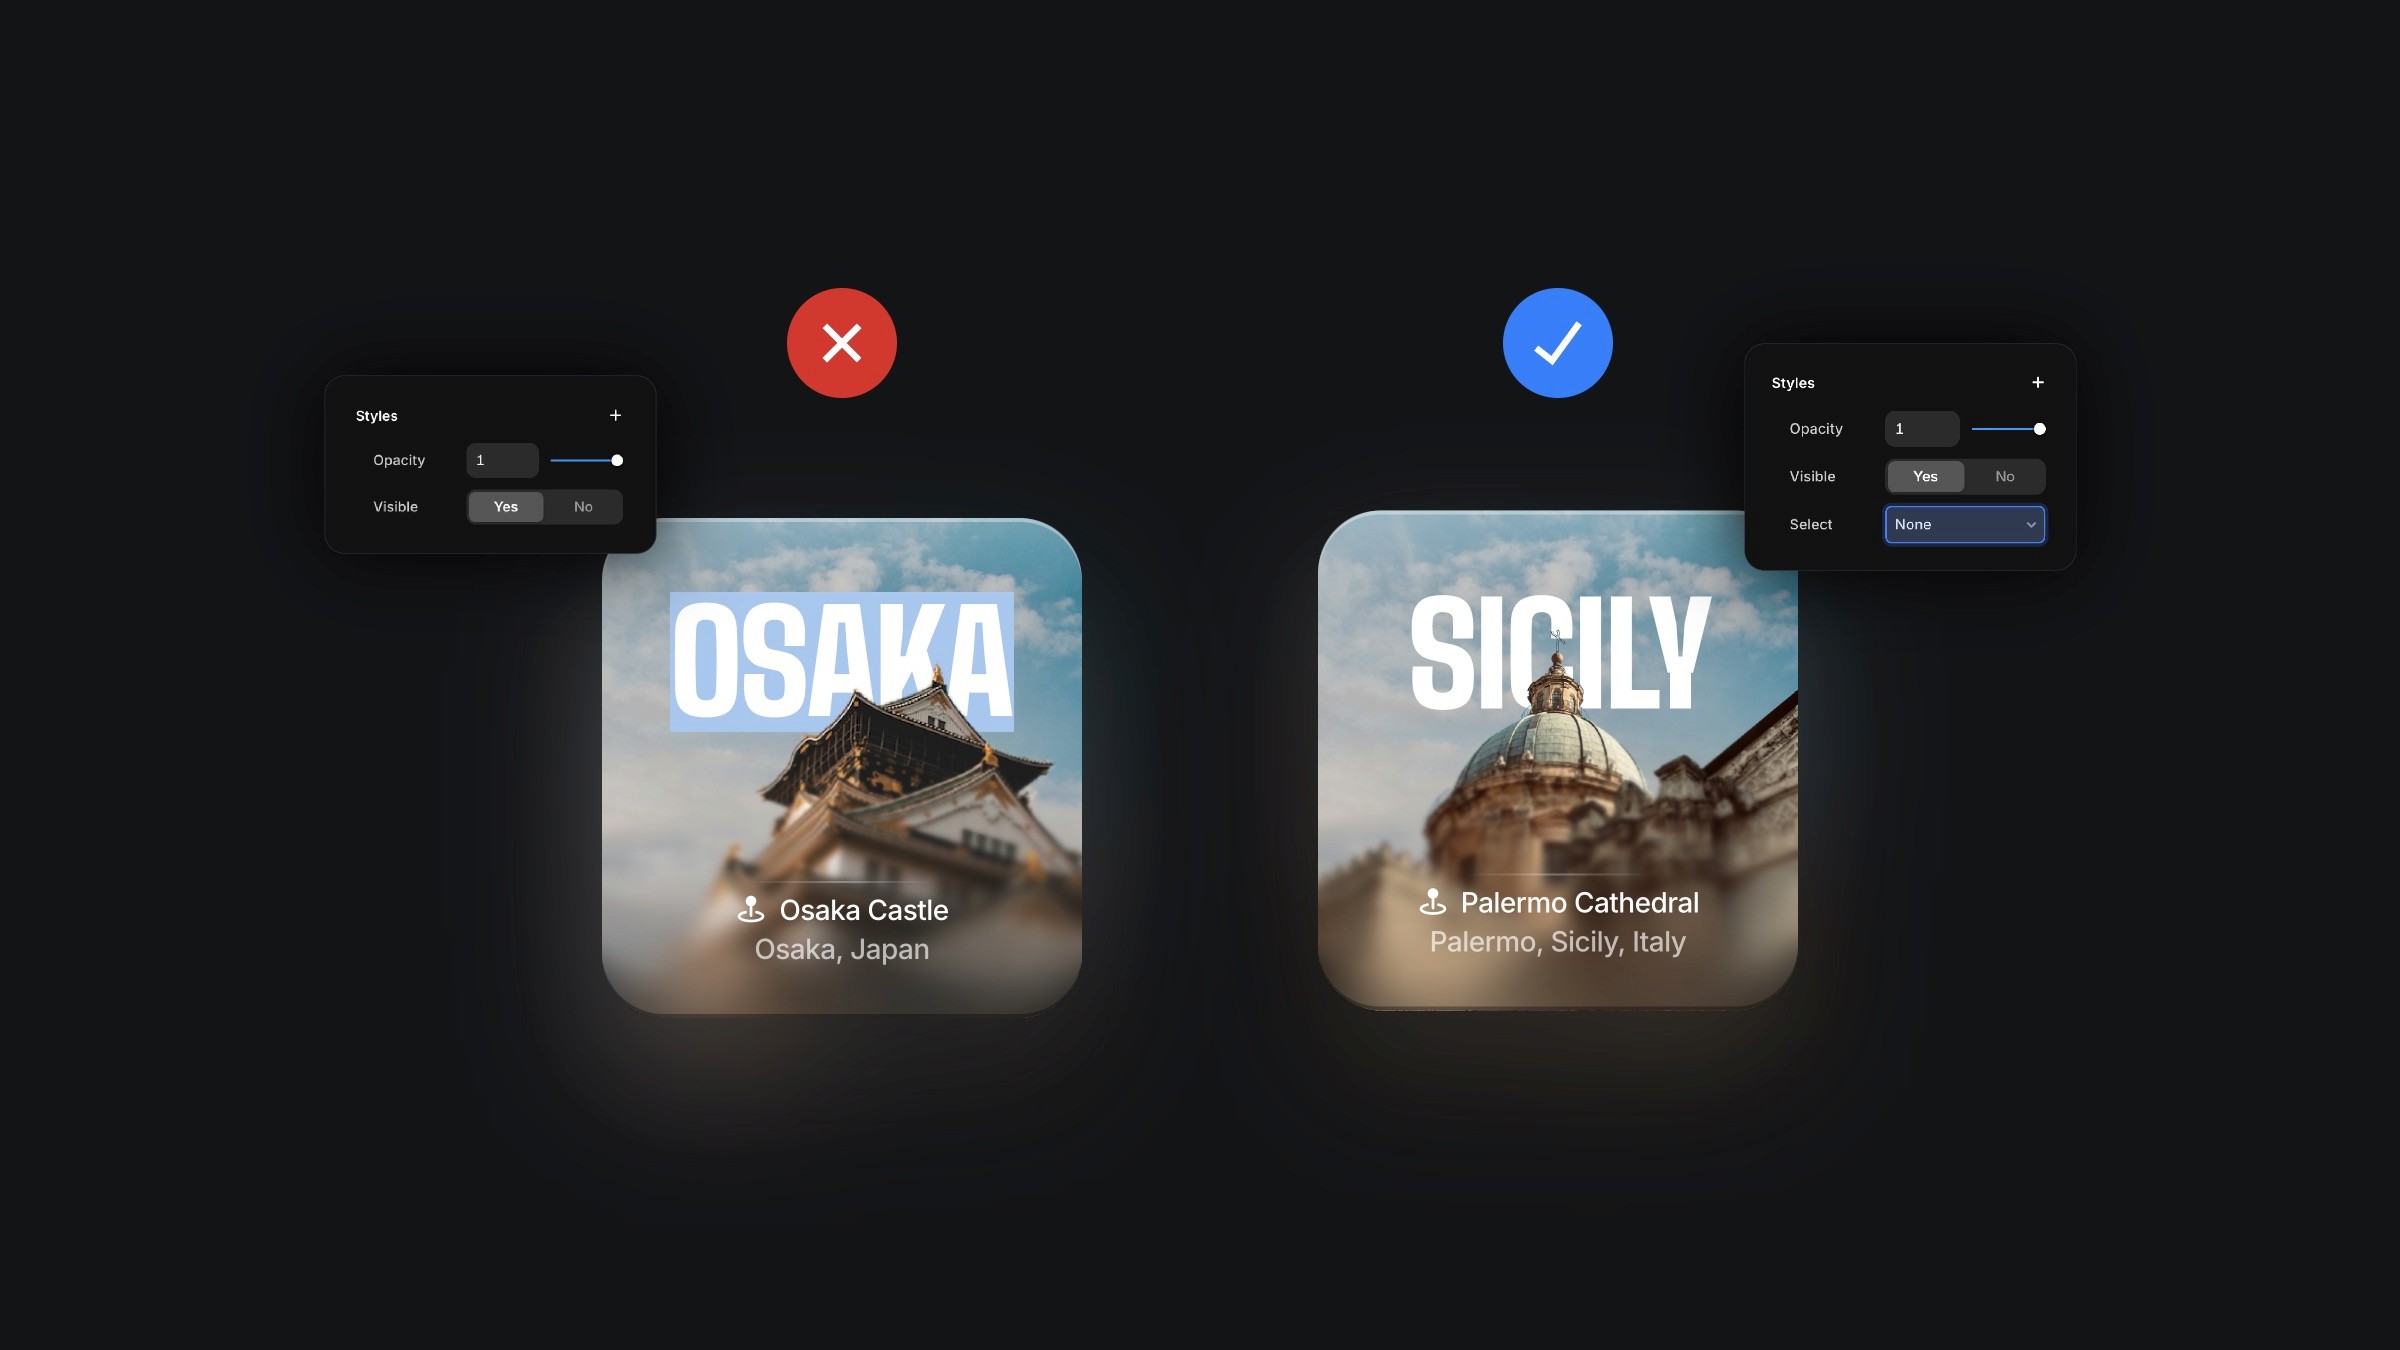Toggle Visible to No in left Styles panel

582,506
